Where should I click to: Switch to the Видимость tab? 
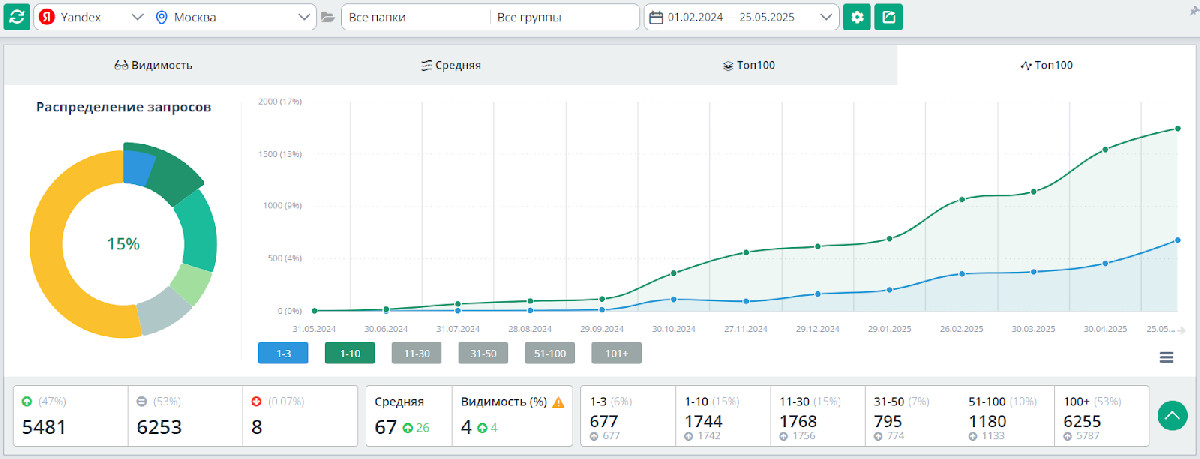[154, 65]
